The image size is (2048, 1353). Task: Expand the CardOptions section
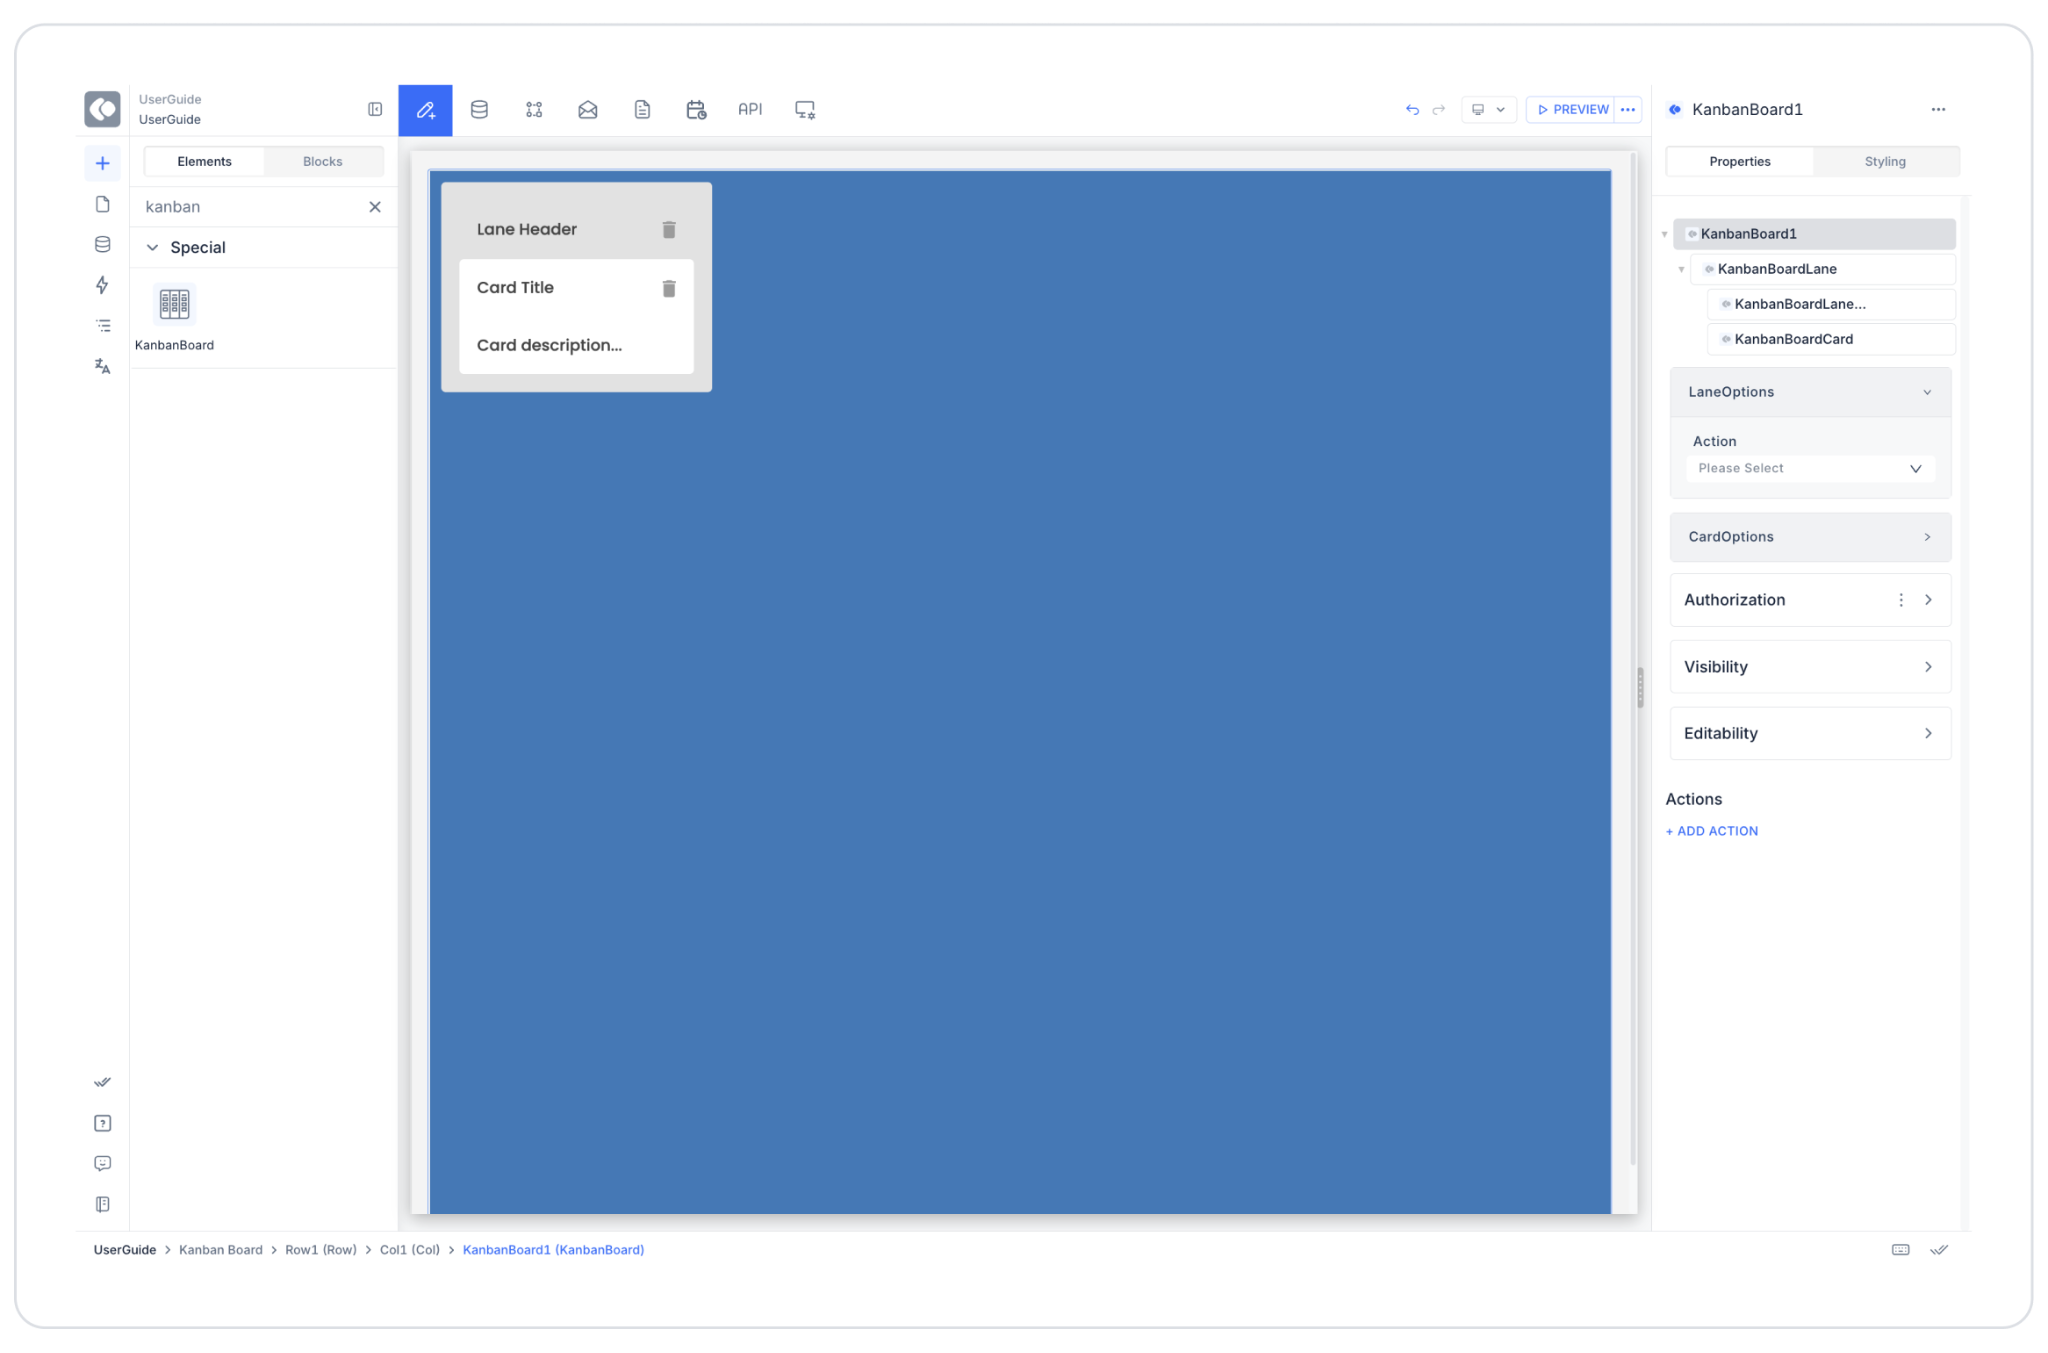pyautogui.click(x=1809, y=537)
